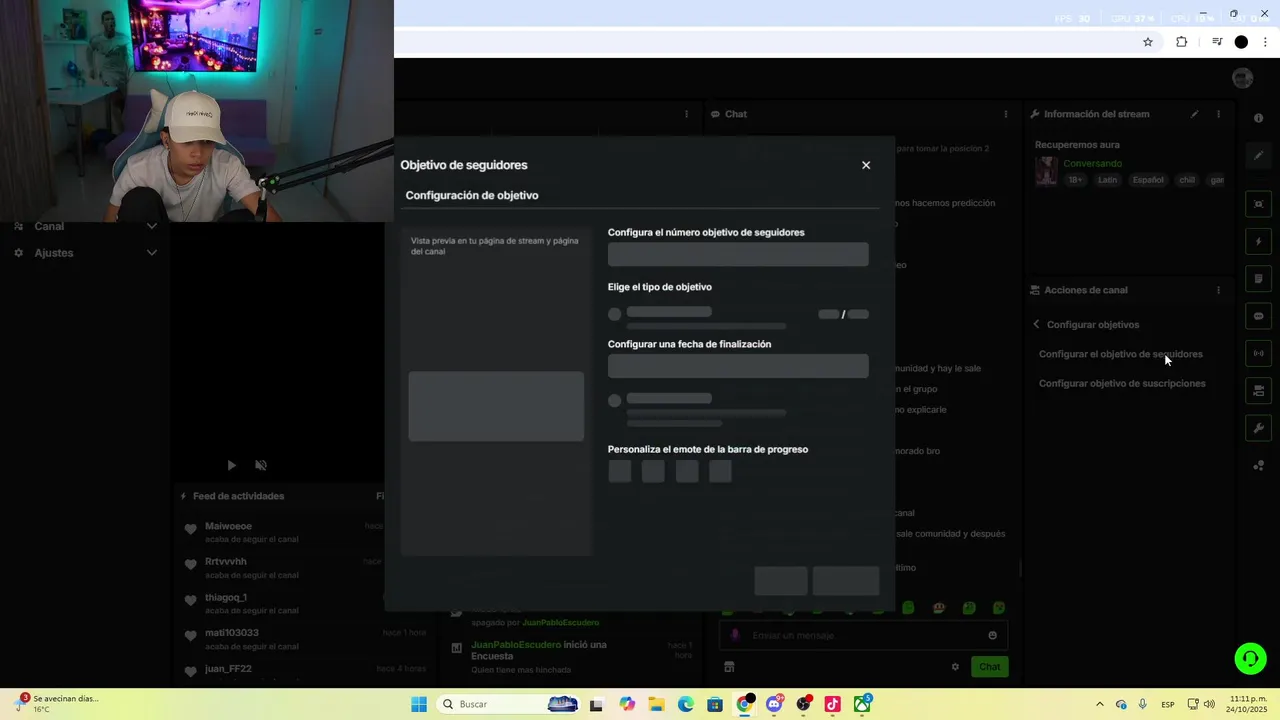The image size is (1280, 720).
Task: Click the Conversando category link
Action: [x=1092, y=163]
